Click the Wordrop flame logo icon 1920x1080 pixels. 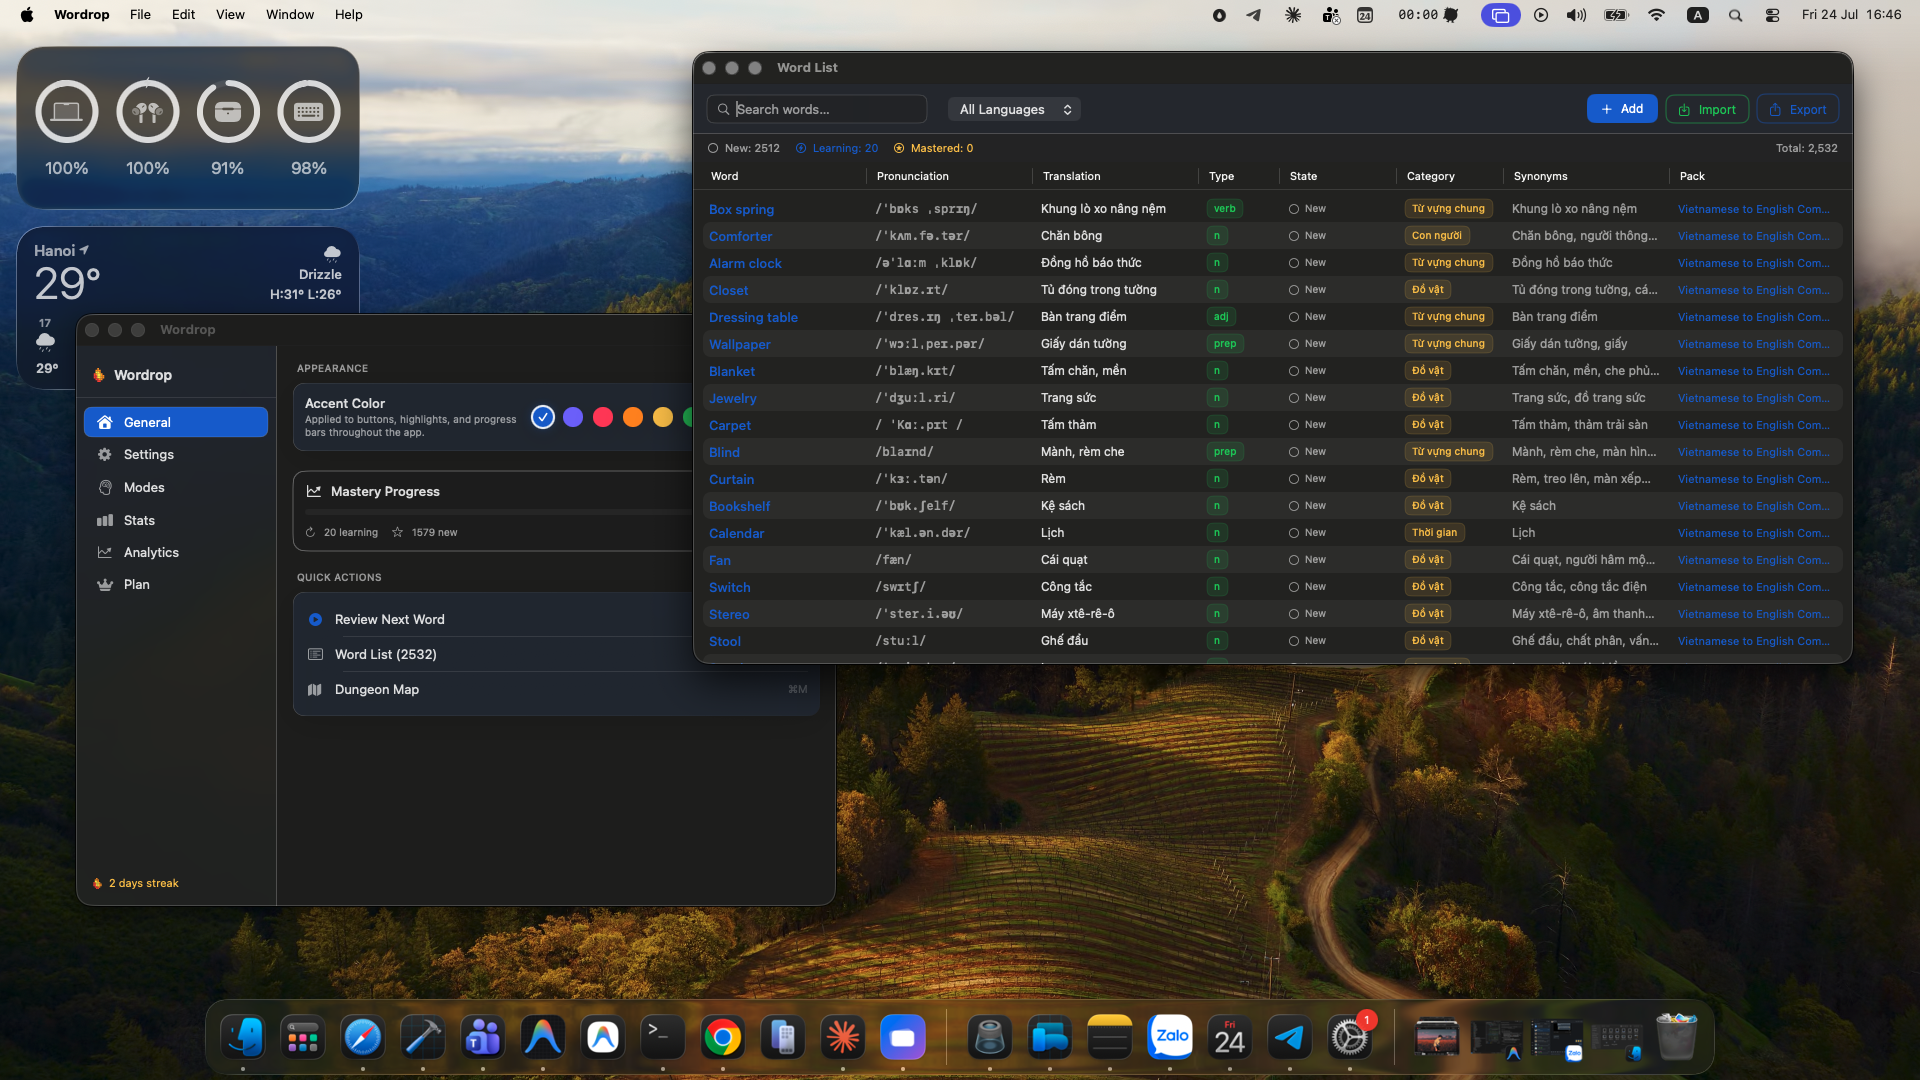(99, 375)
